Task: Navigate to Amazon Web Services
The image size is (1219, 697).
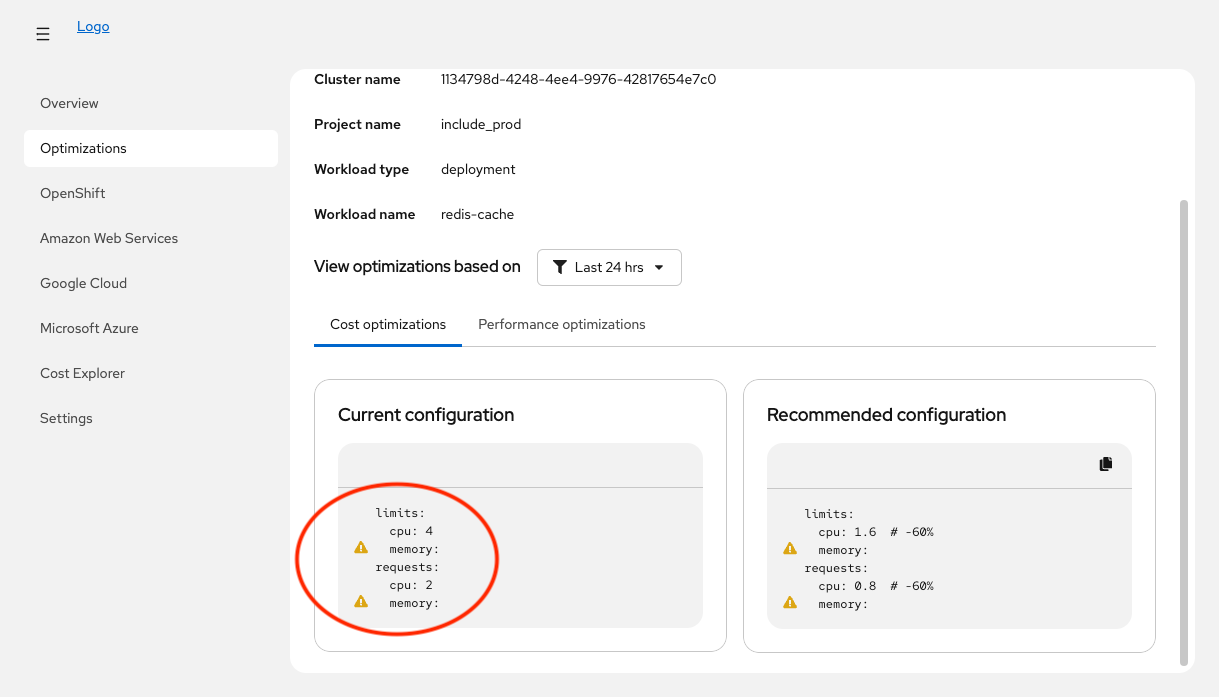Action: tap(109, 238)
